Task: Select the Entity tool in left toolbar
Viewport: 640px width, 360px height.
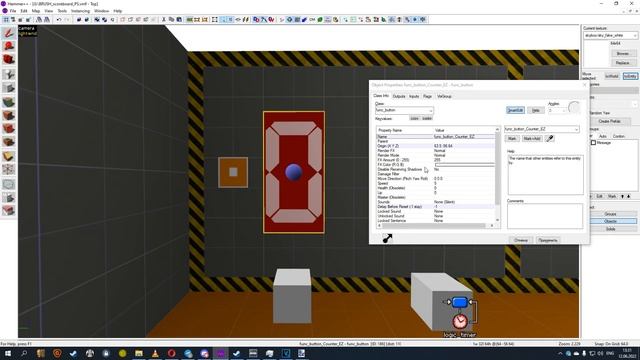Action: [9, 74]
